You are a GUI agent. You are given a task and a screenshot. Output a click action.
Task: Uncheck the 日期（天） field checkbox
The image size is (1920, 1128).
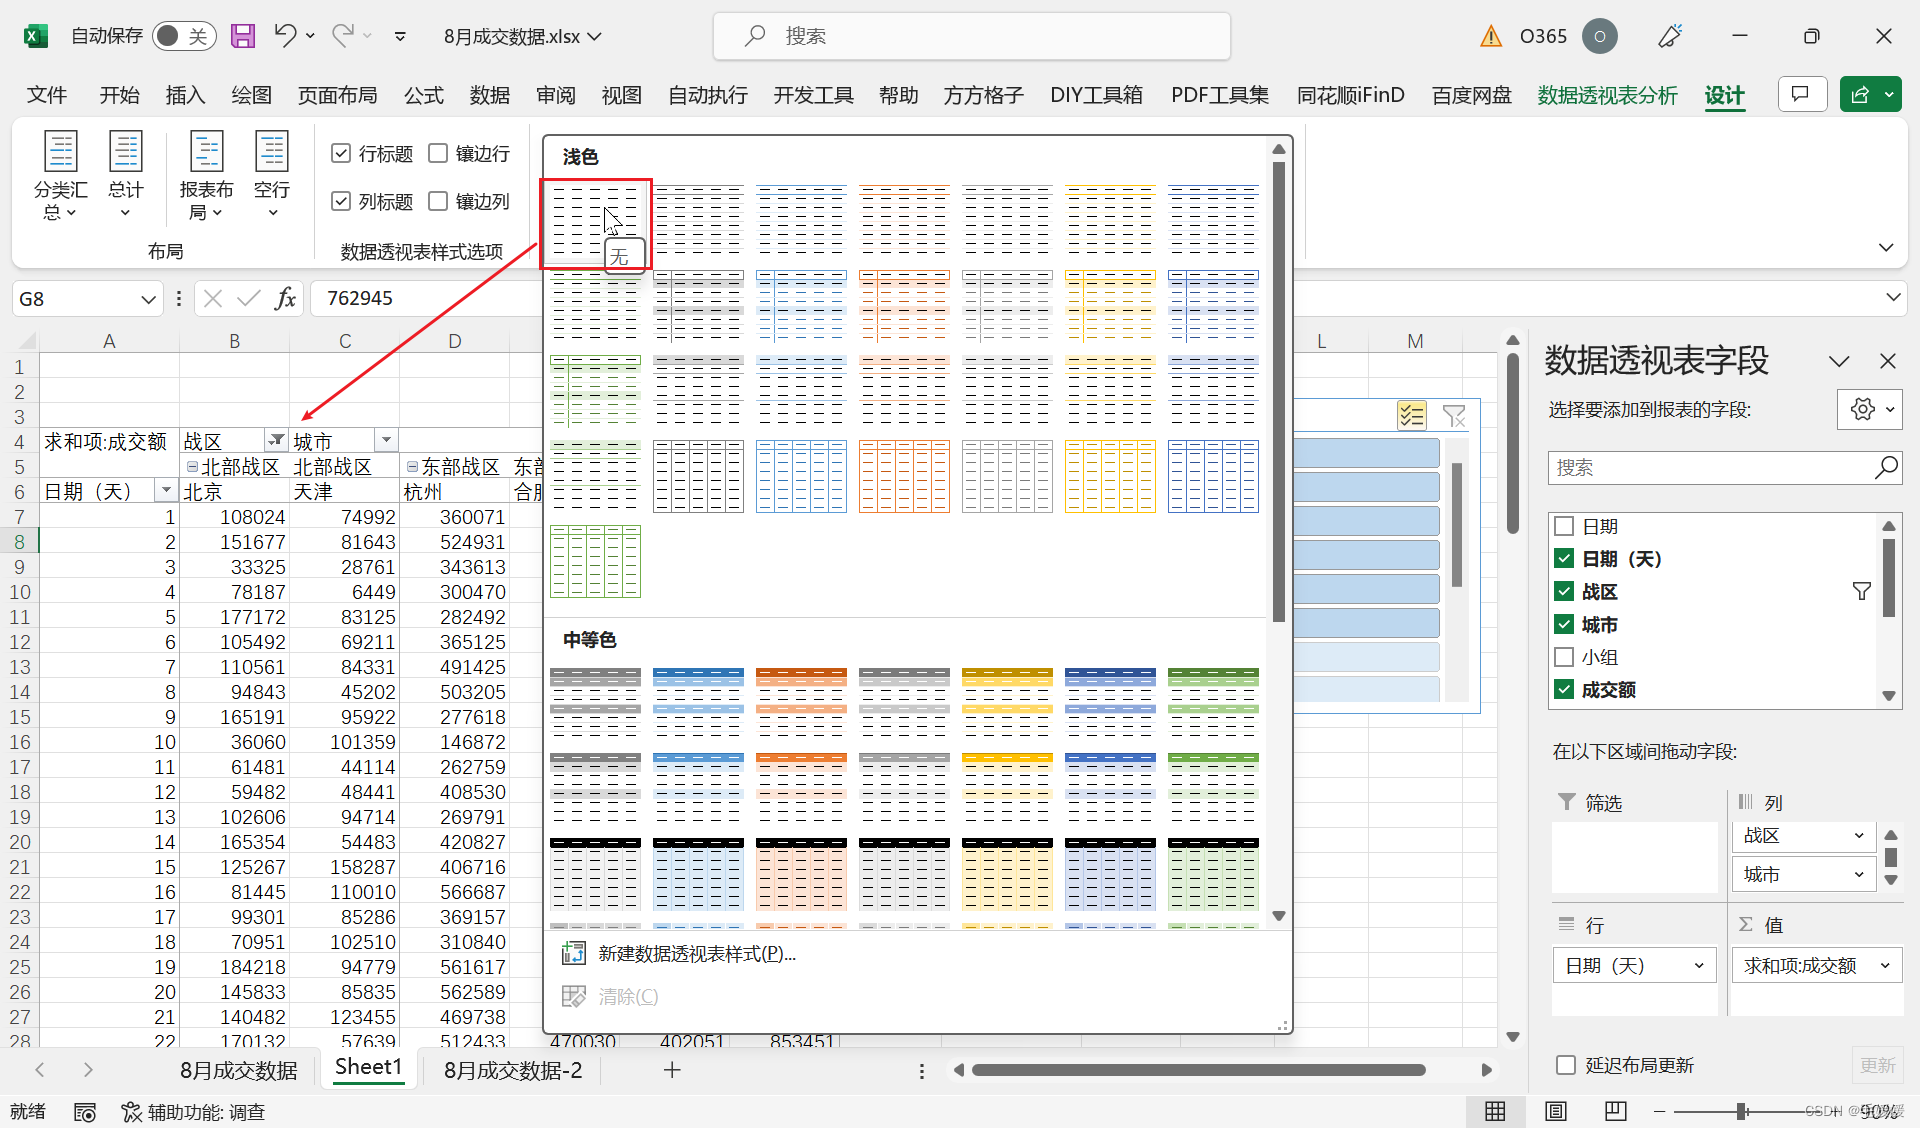pyautogui.click(x=1565, y=559)
